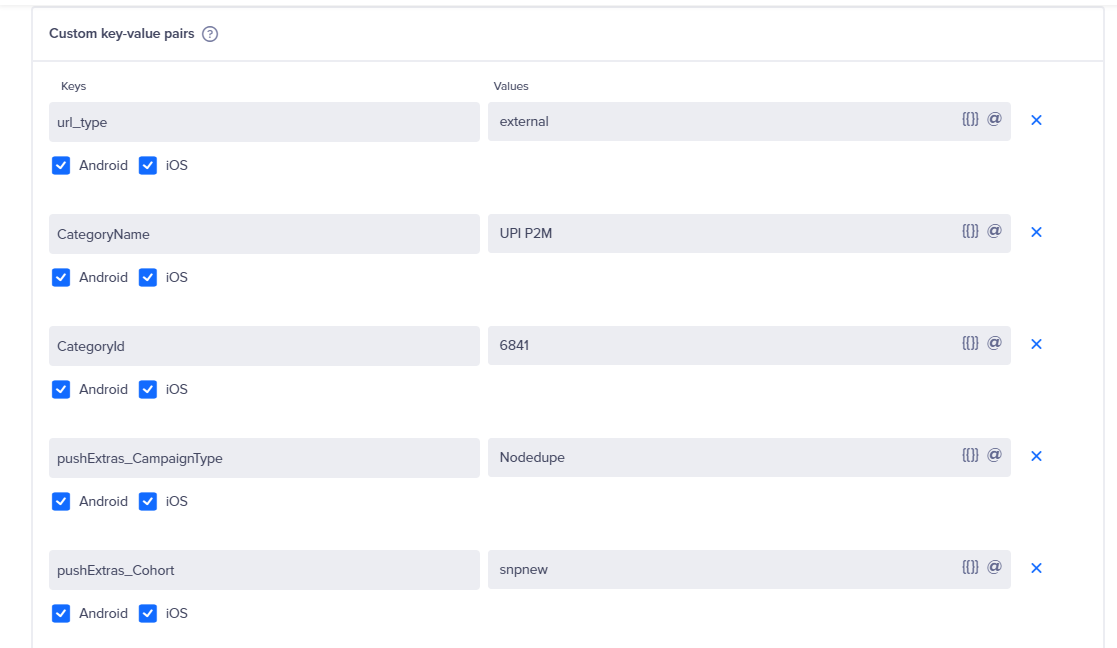Edit the url_type key field
Screen dimensions: 1117x648
(264, 122)
